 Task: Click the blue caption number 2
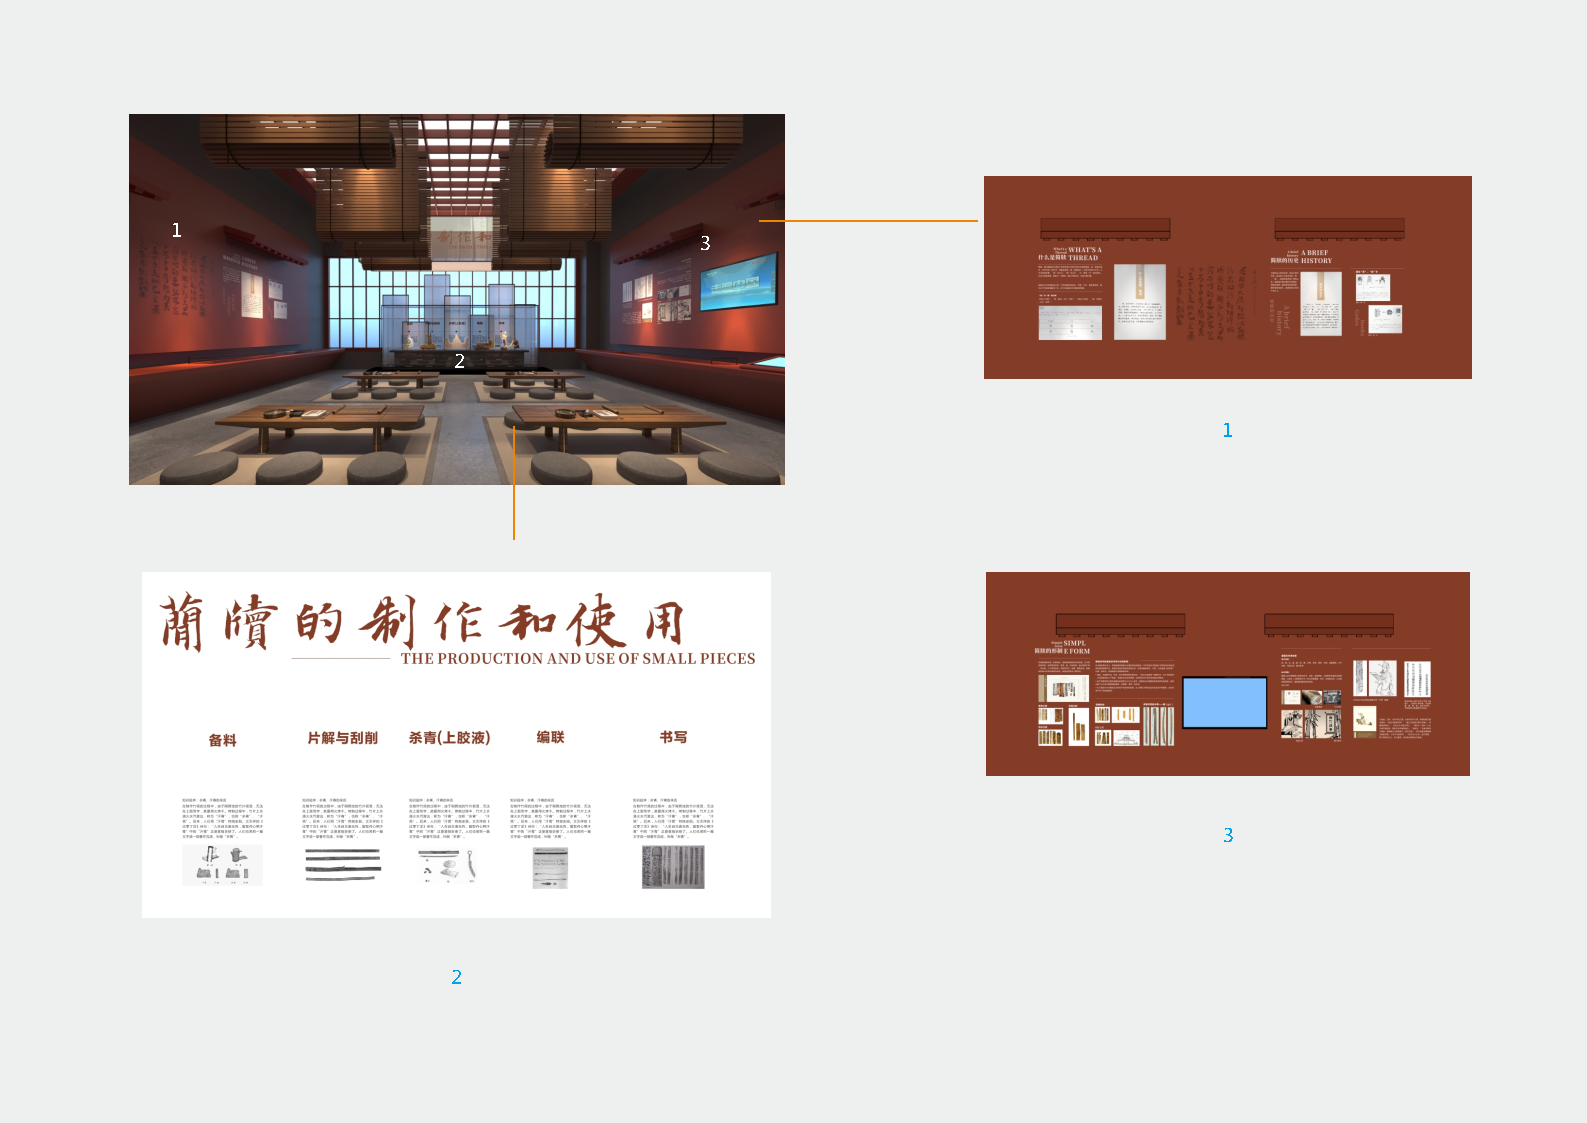457,977
